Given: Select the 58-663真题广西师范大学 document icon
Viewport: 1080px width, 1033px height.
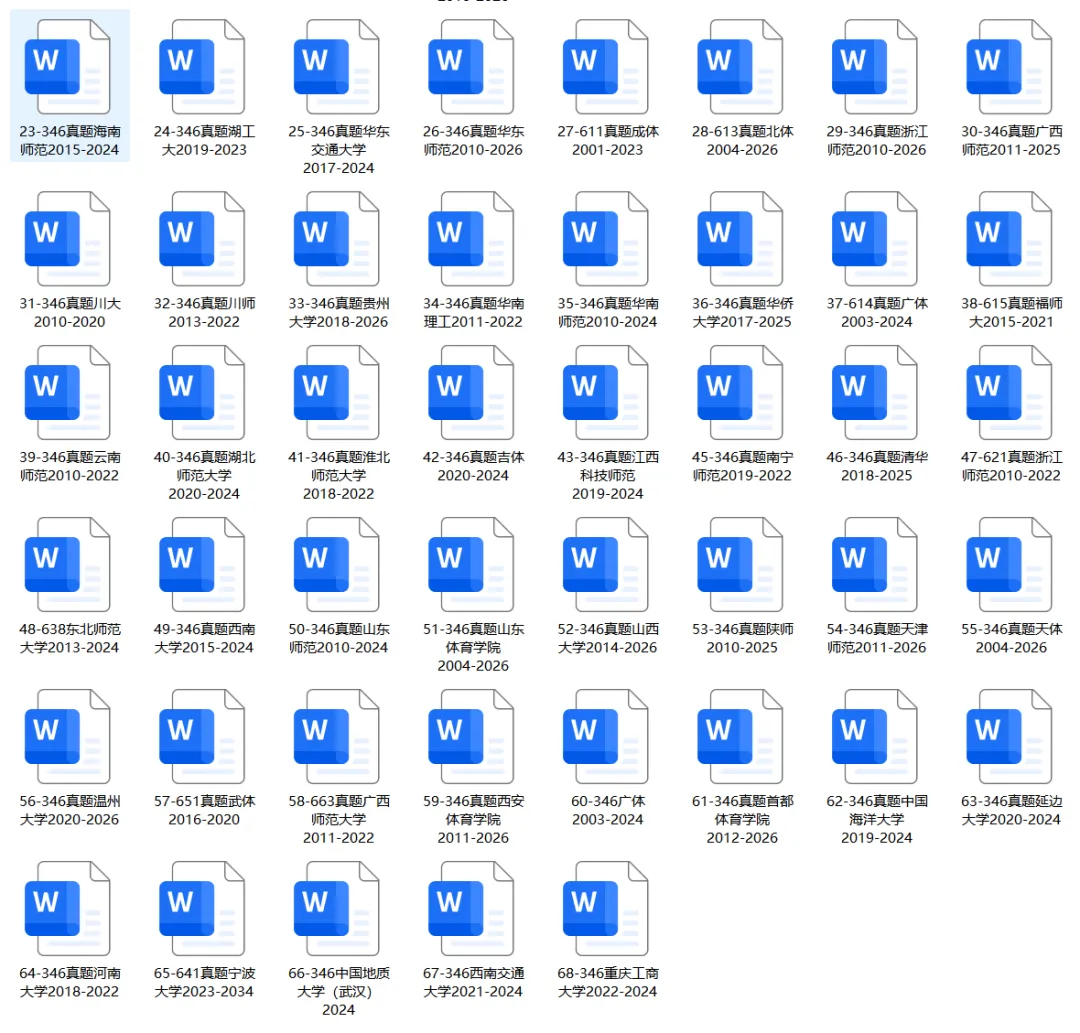Looking at the screenshot, I should [x=337, y=737].
